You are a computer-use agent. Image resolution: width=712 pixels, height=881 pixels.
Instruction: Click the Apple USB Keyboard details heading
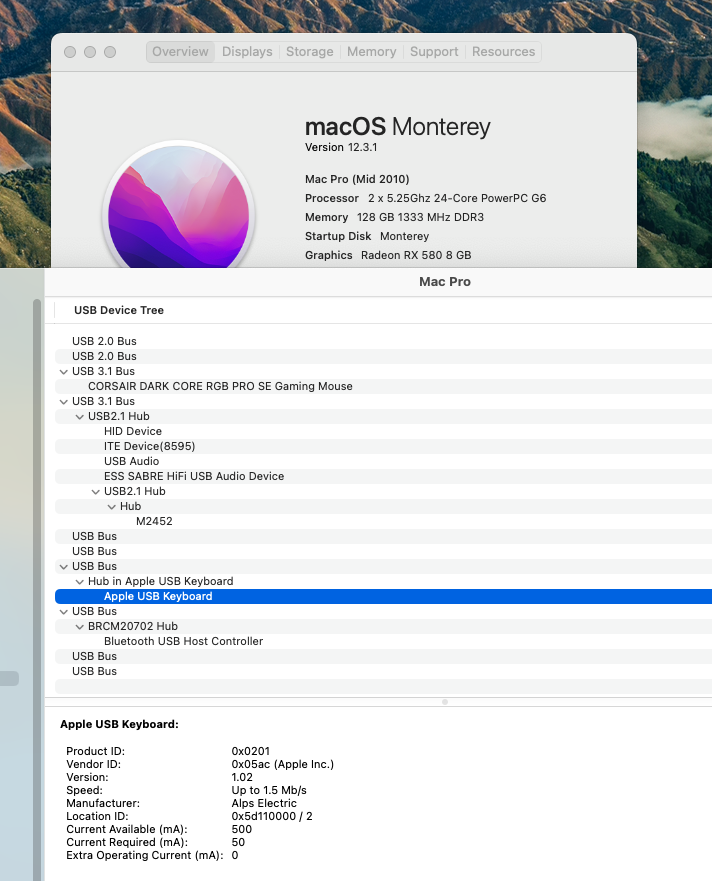119,725
